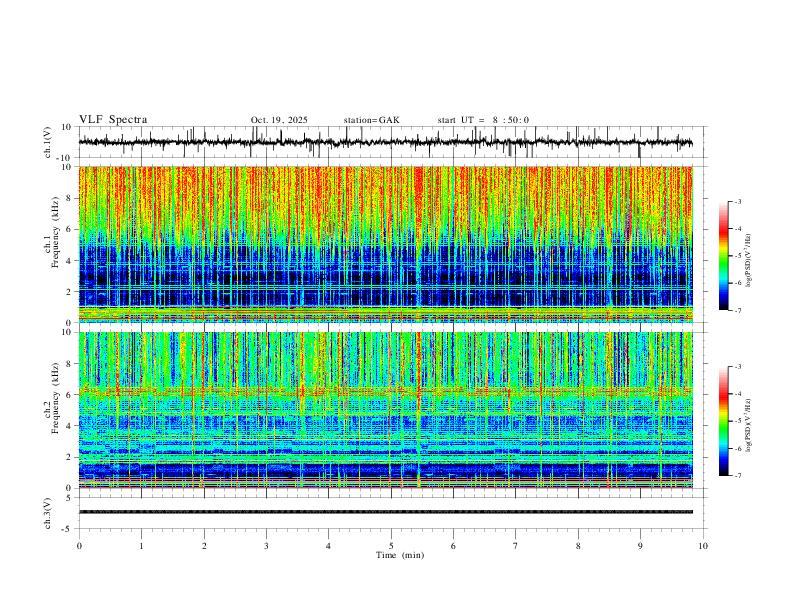Click time-axis tick label "5" minutes

click(391, 546)
